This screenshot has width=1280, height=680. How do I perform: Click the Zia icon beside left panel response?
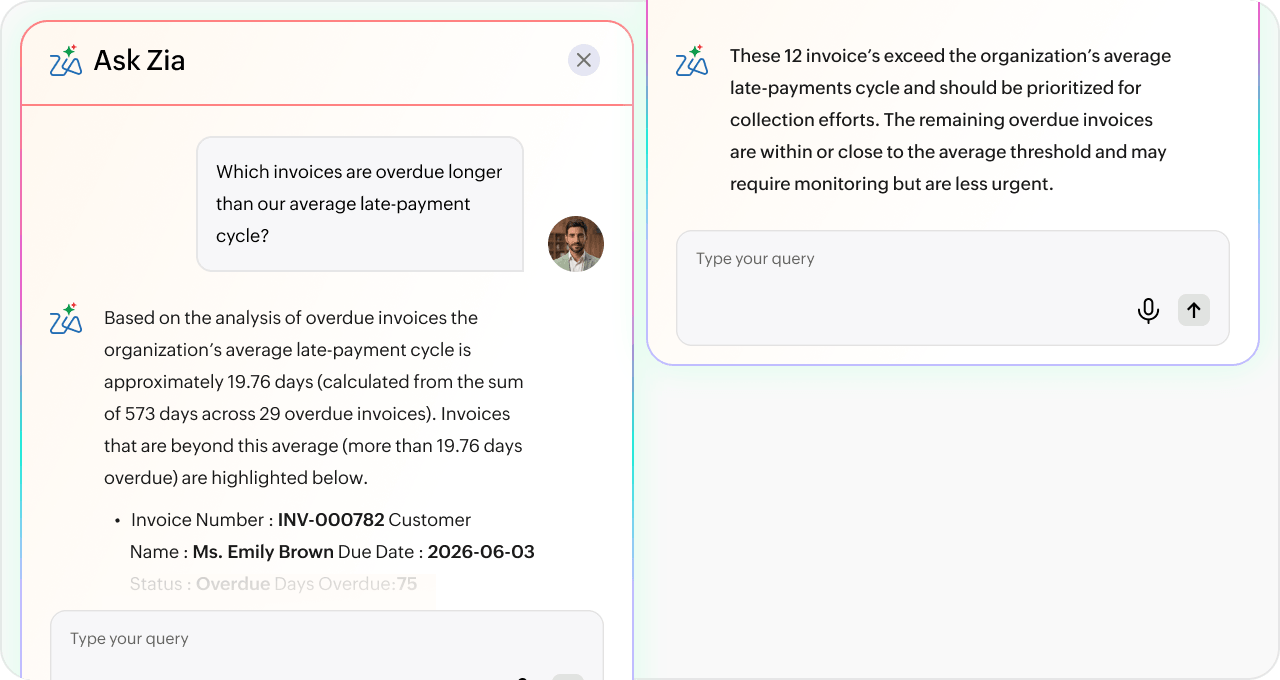(x=66, y=318)
